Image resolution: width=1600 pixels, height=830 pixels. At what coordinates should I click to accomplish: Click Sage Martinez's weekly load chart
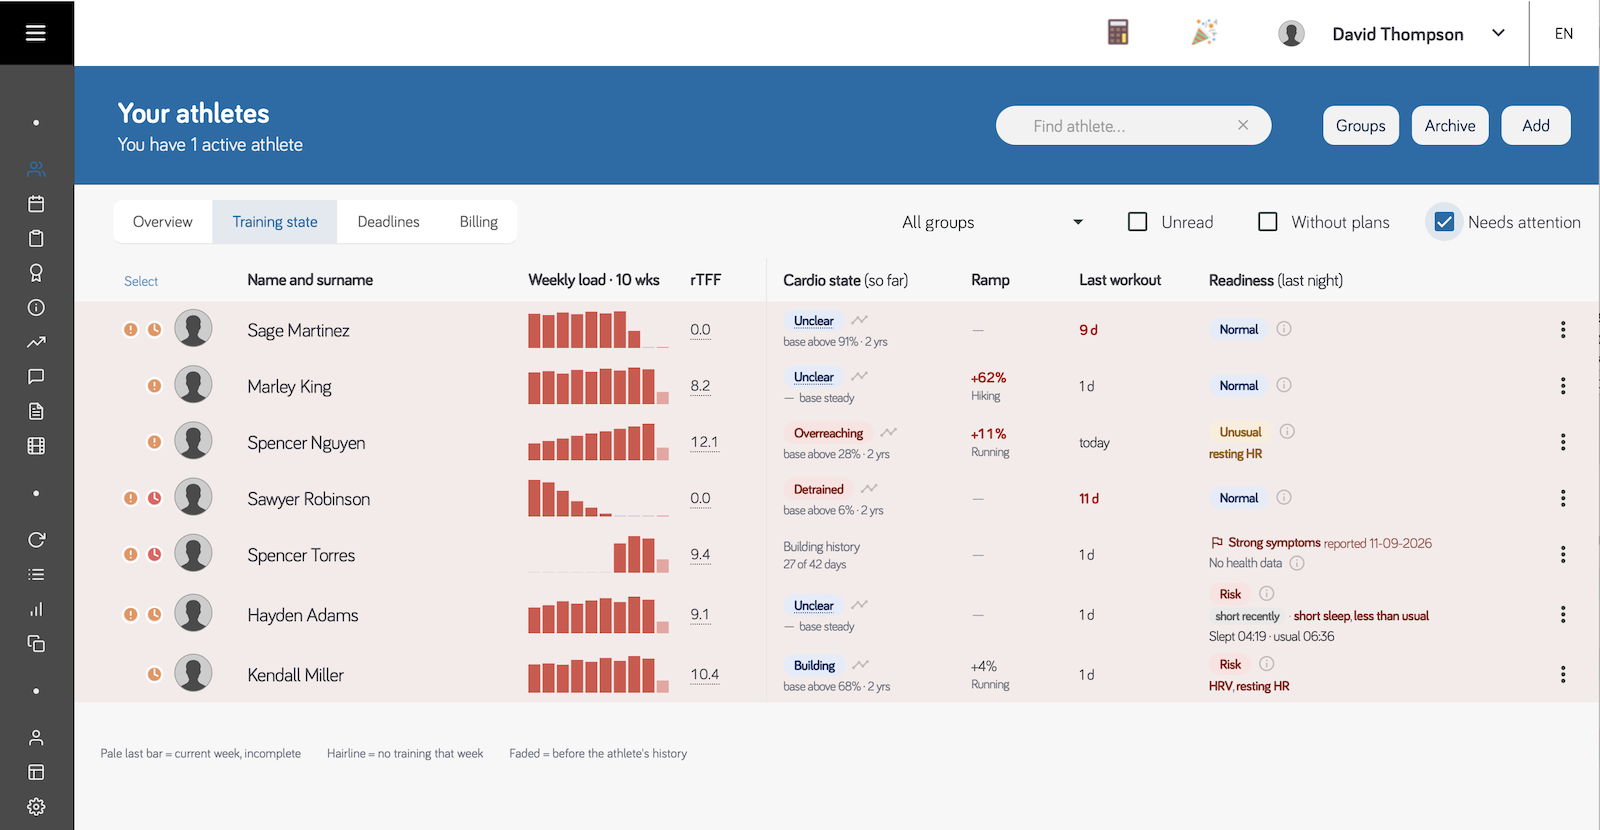[598, 329]
